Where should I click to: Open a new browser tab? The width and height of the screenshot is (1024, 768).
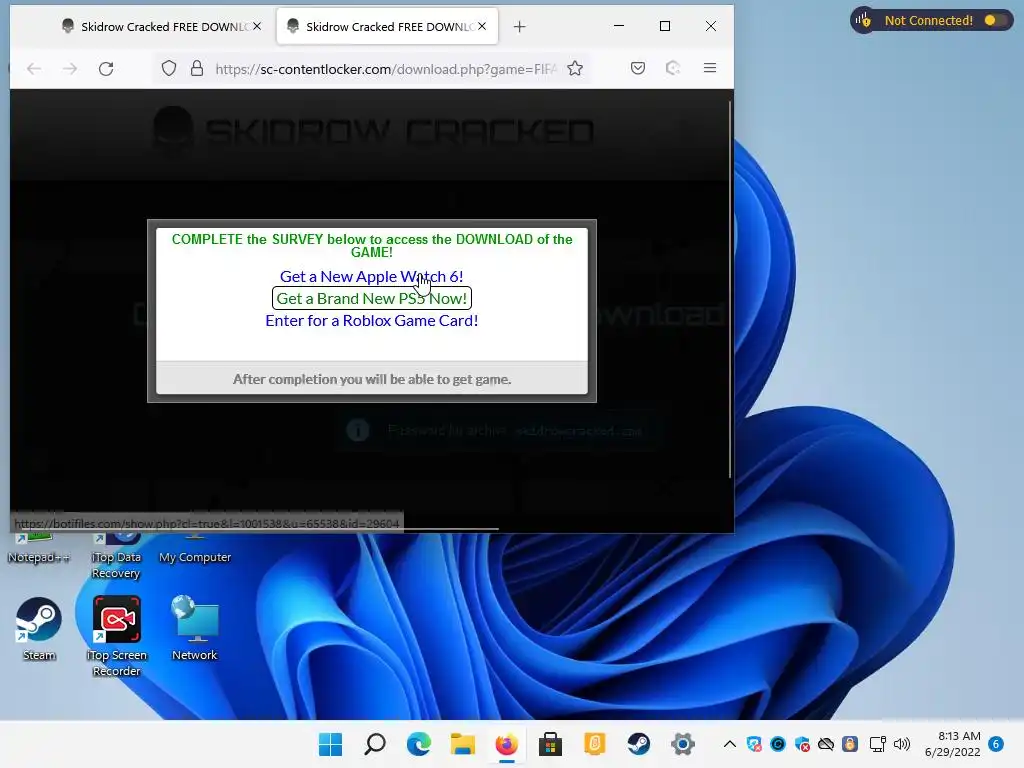coord(519,27)
